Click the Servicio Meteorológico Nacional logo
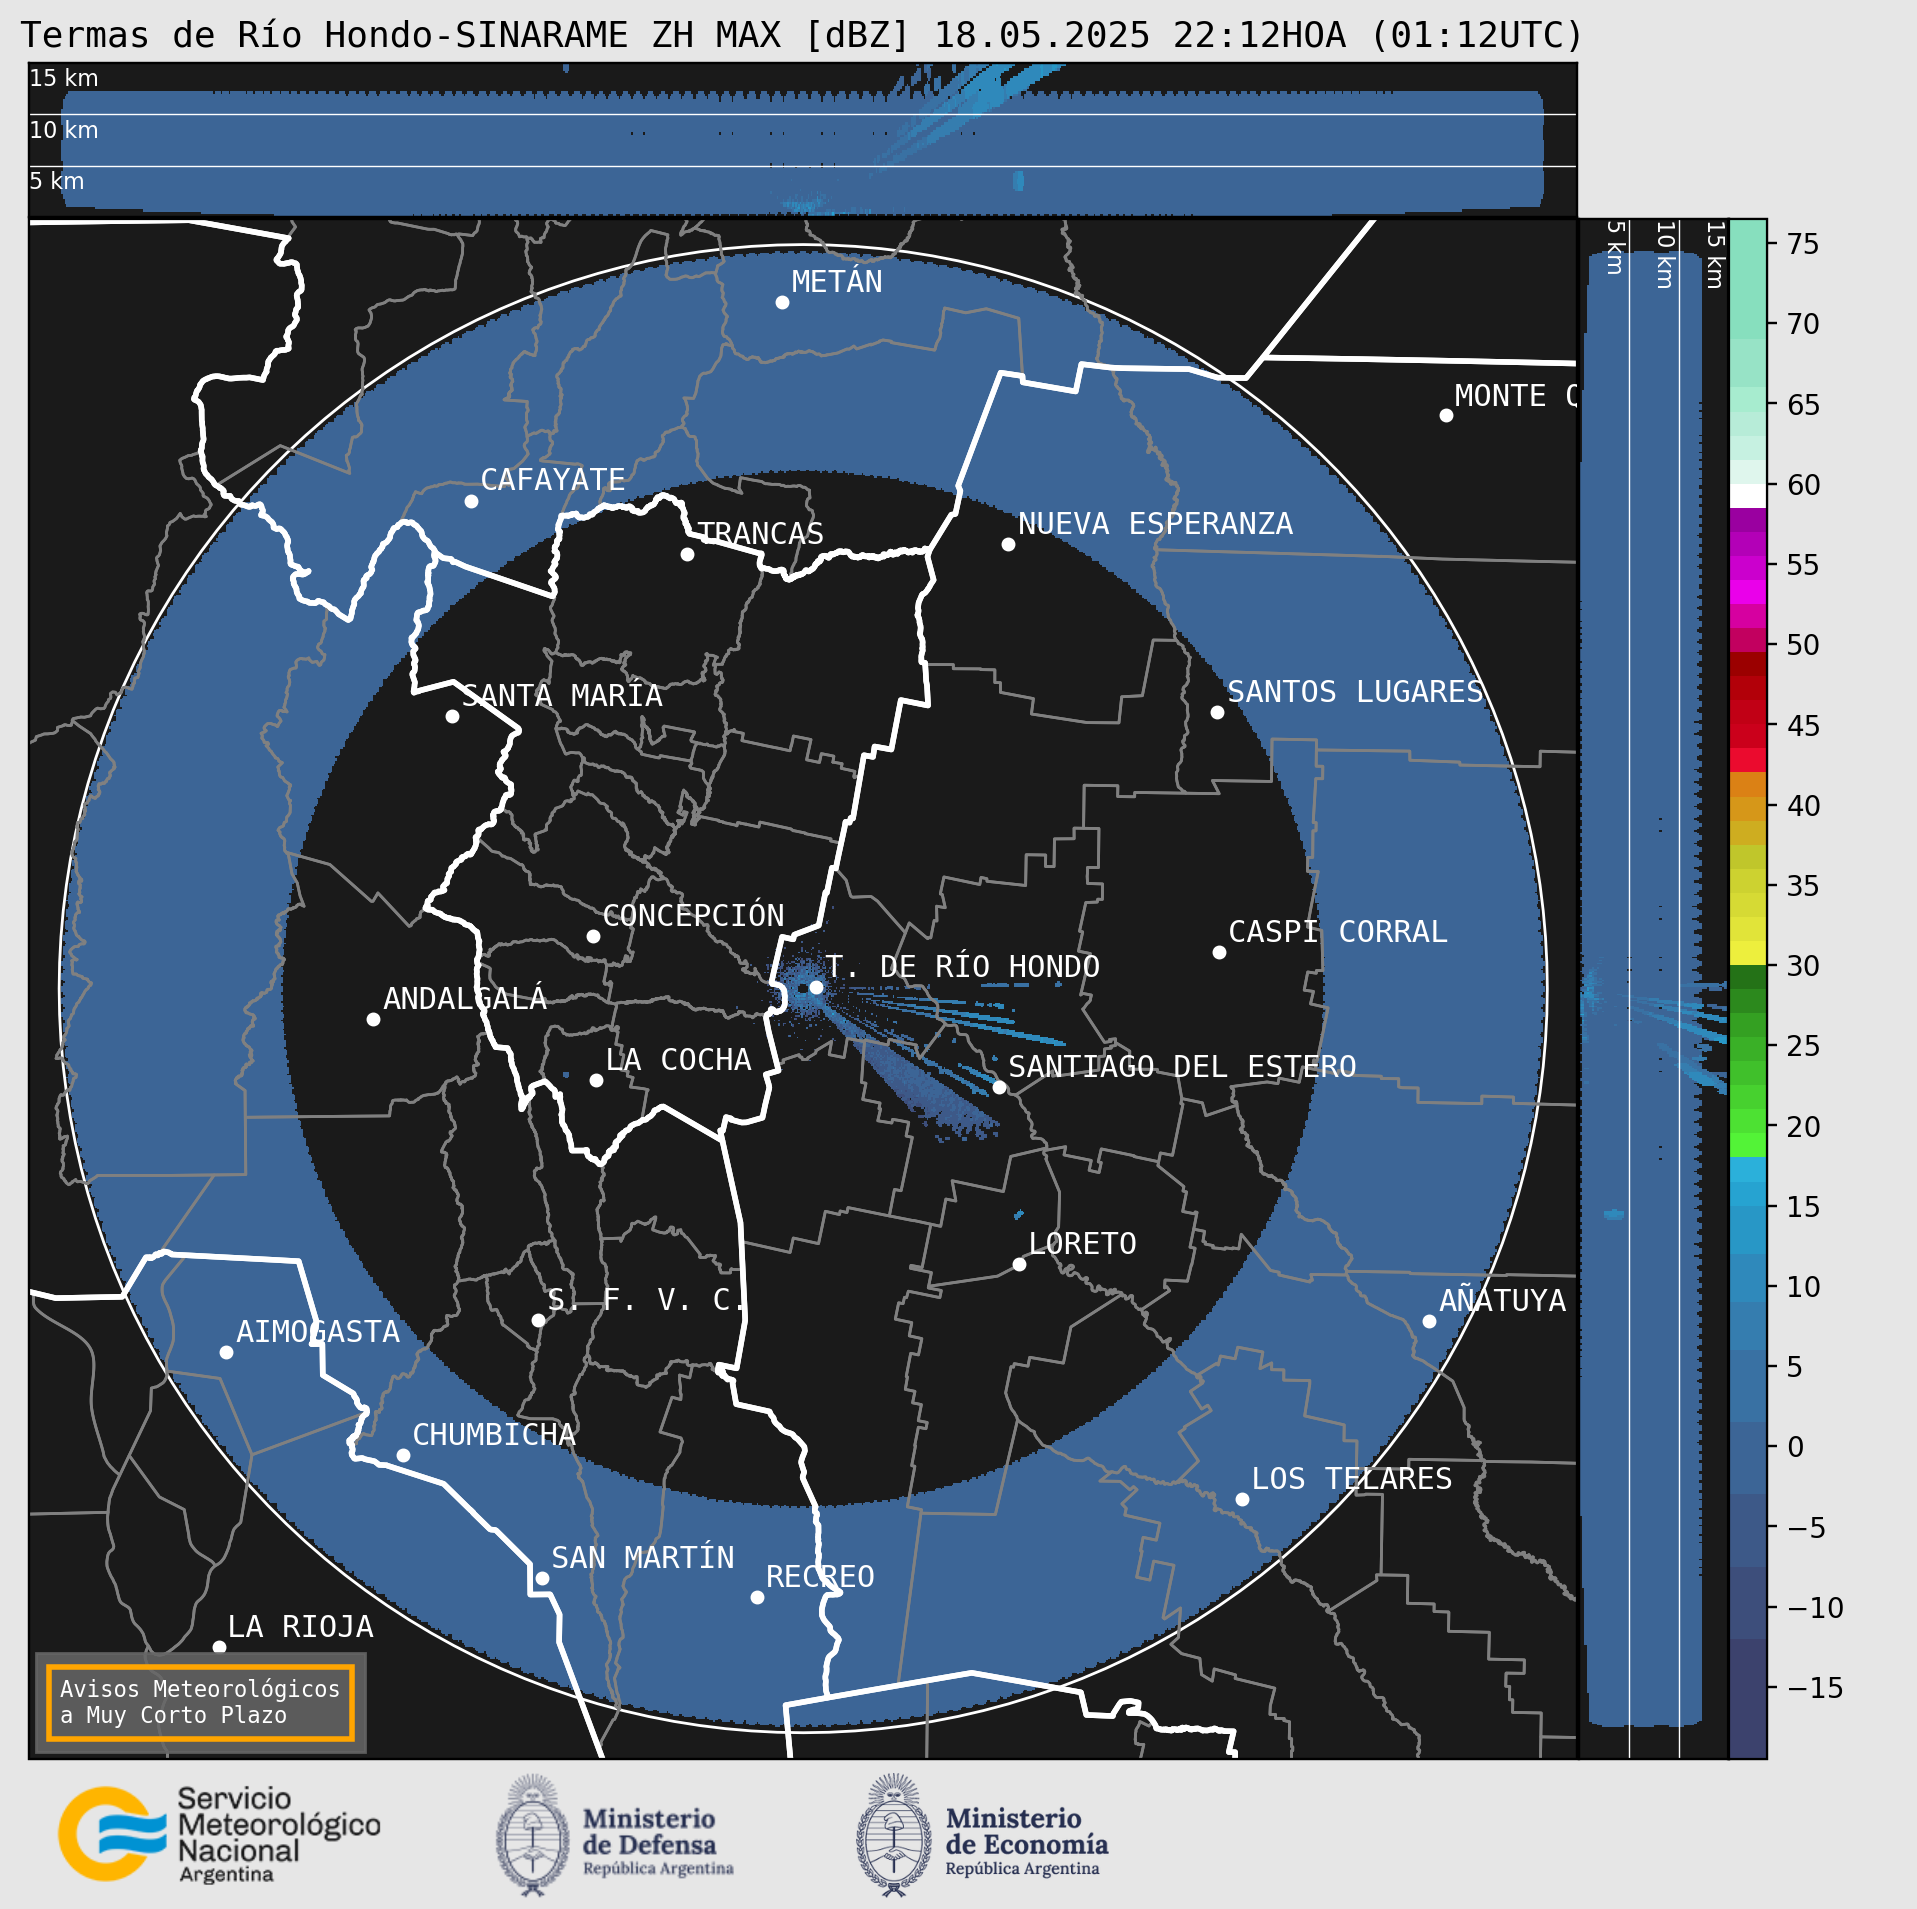The height and width of the screenshot is (1909, 1917). (x=219, y=1834)
